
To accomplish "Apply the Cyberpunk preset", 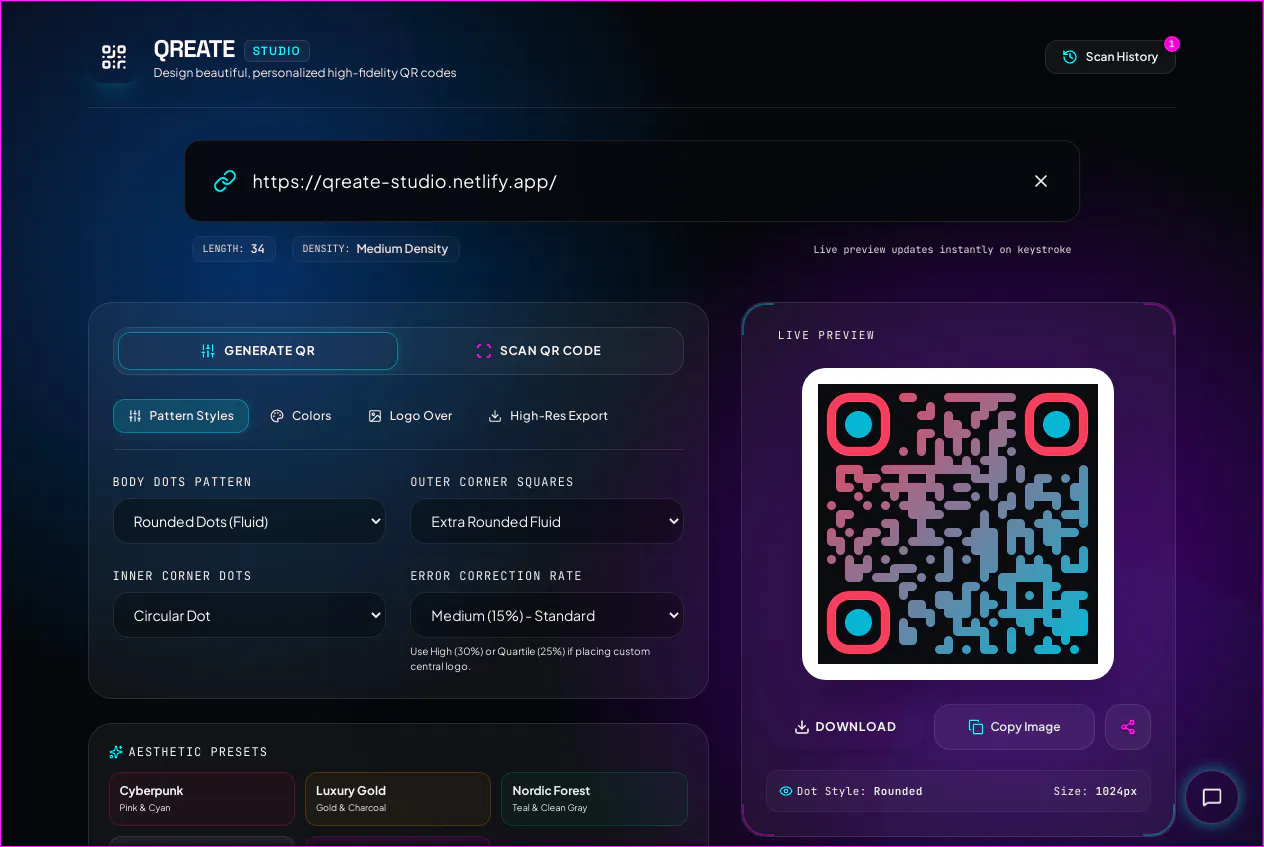I will (202, 798).
